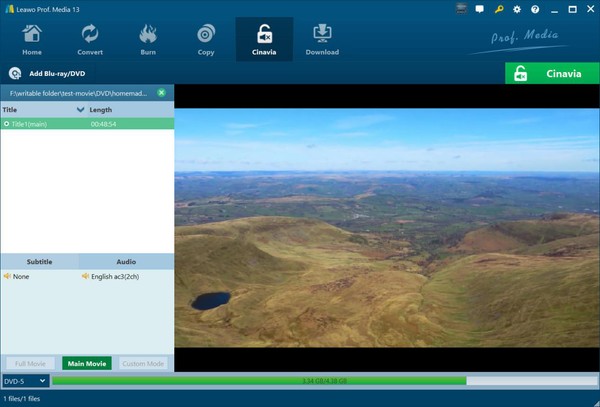Open the DVD-5 disc type dropdown
Screen dimensions: 600x407
click(25, 381)
